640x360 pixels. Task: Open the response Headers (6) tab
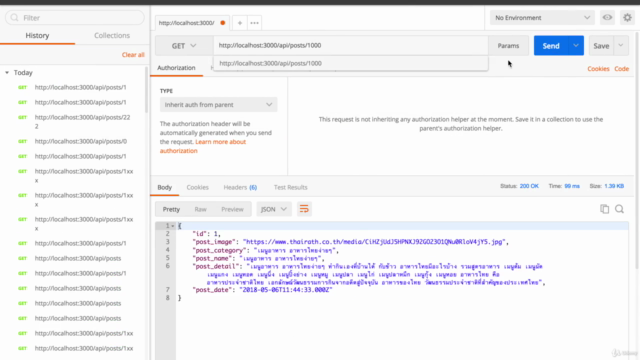240,187
